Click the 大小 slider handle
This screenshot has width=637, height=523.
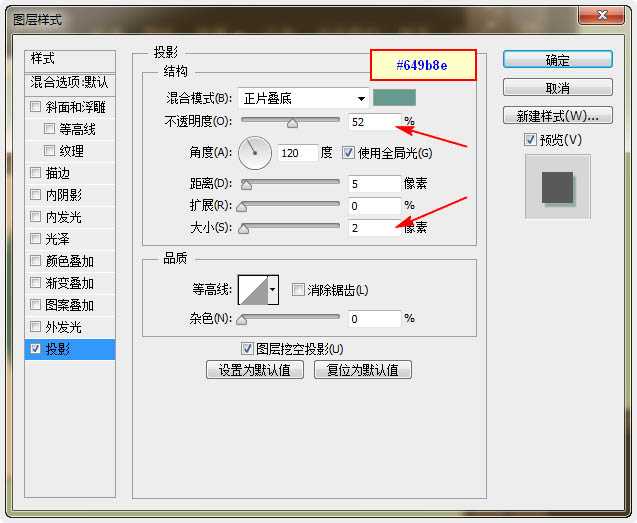243,229
